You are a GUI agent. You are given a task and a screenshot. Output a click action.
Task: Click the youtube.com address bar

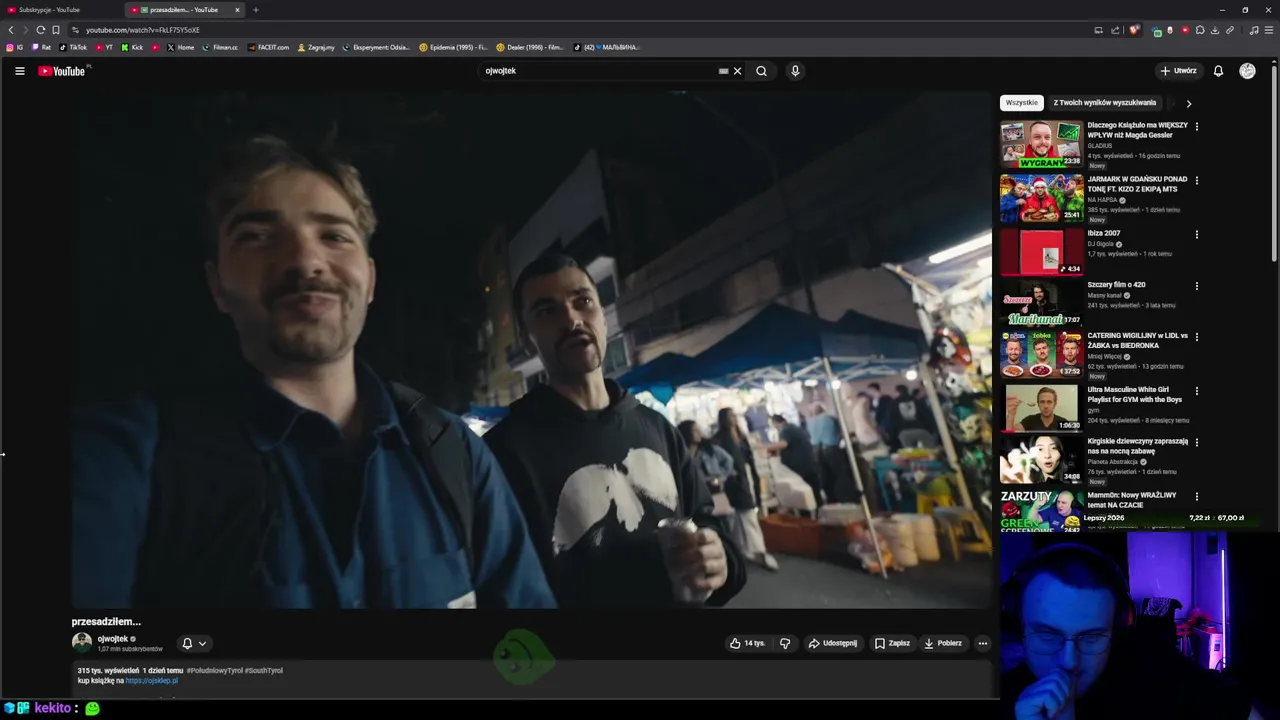[x=580, y=30]
